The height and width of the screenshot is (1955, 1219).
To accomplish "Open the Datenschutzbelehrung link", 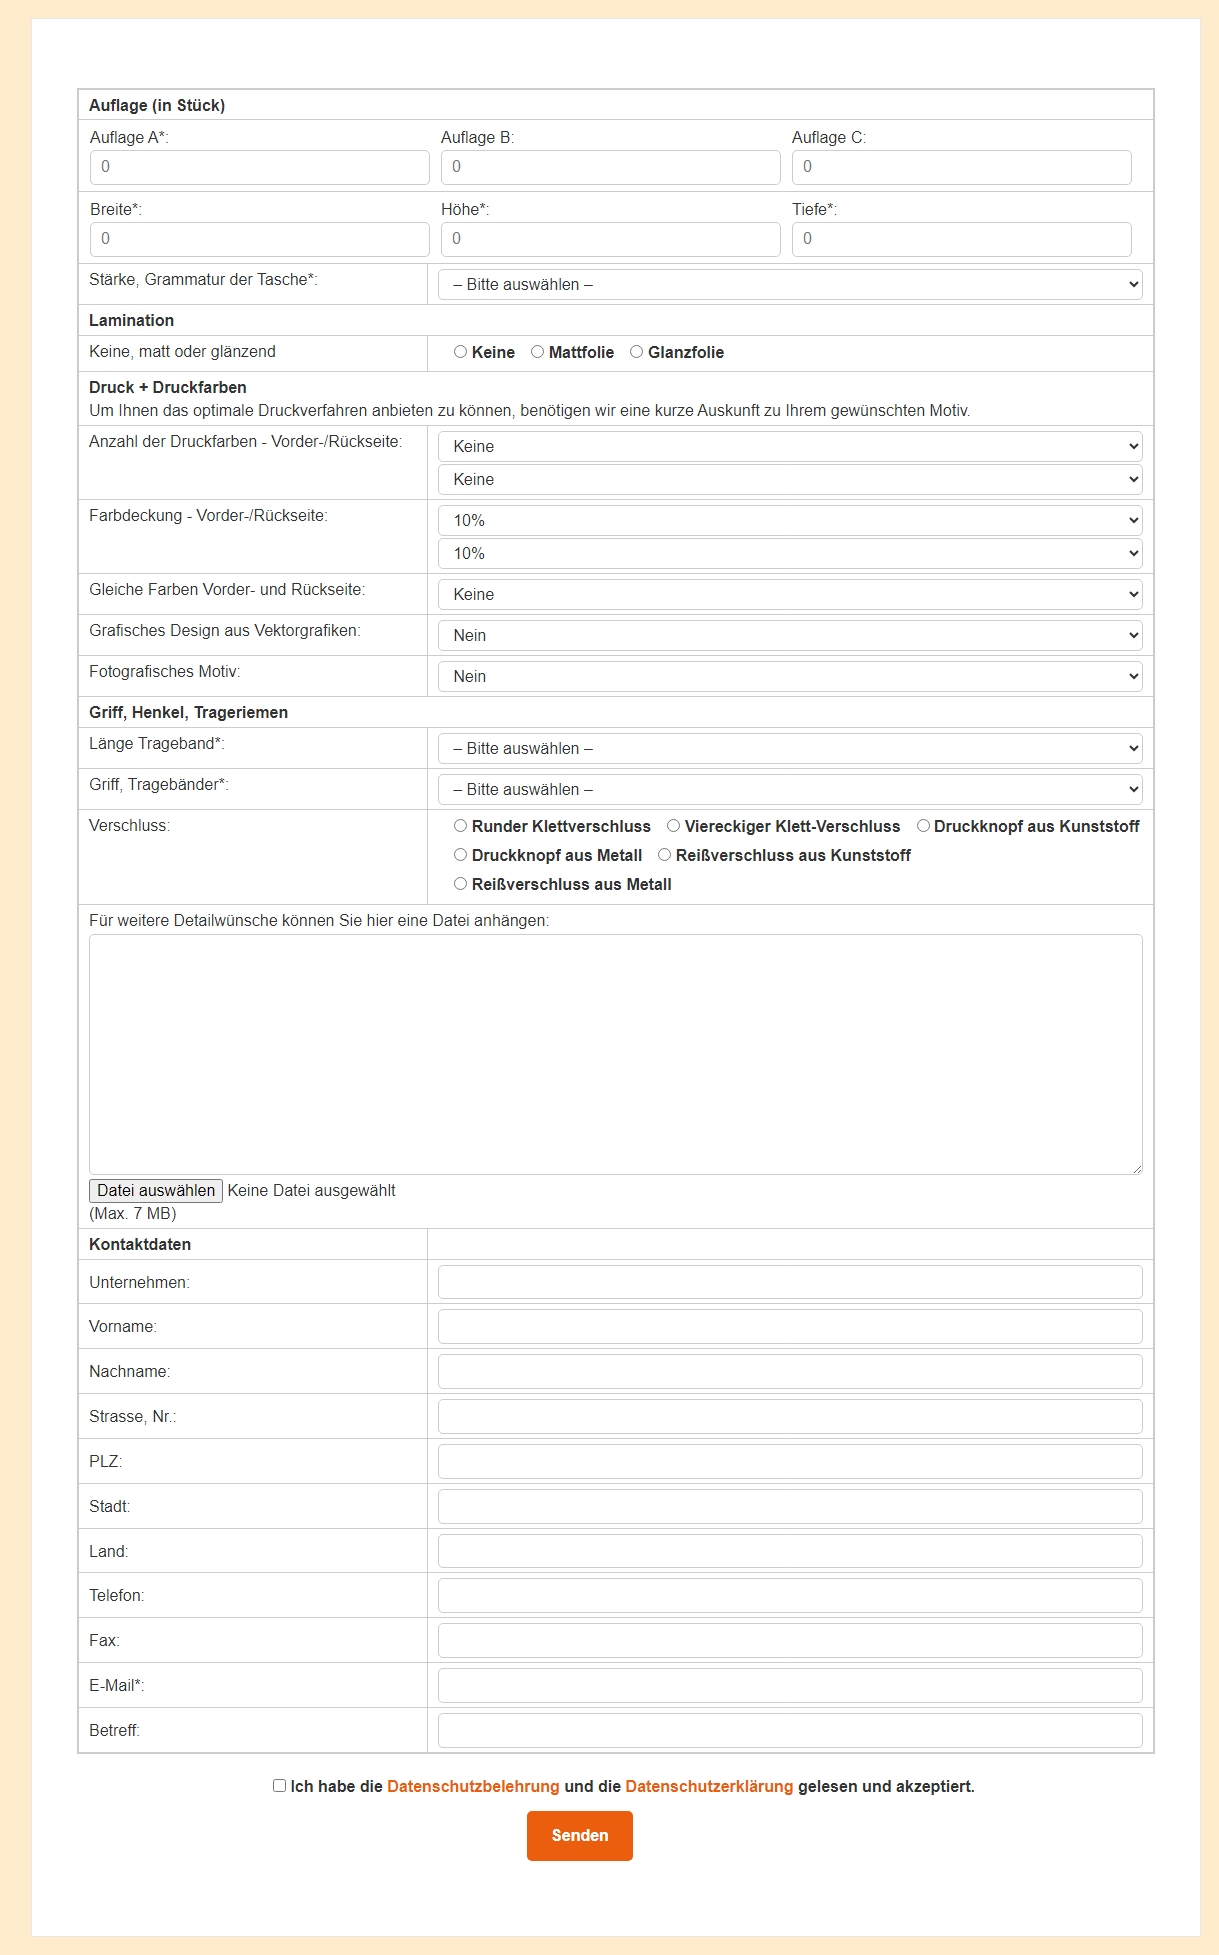I will [473, 1786].
